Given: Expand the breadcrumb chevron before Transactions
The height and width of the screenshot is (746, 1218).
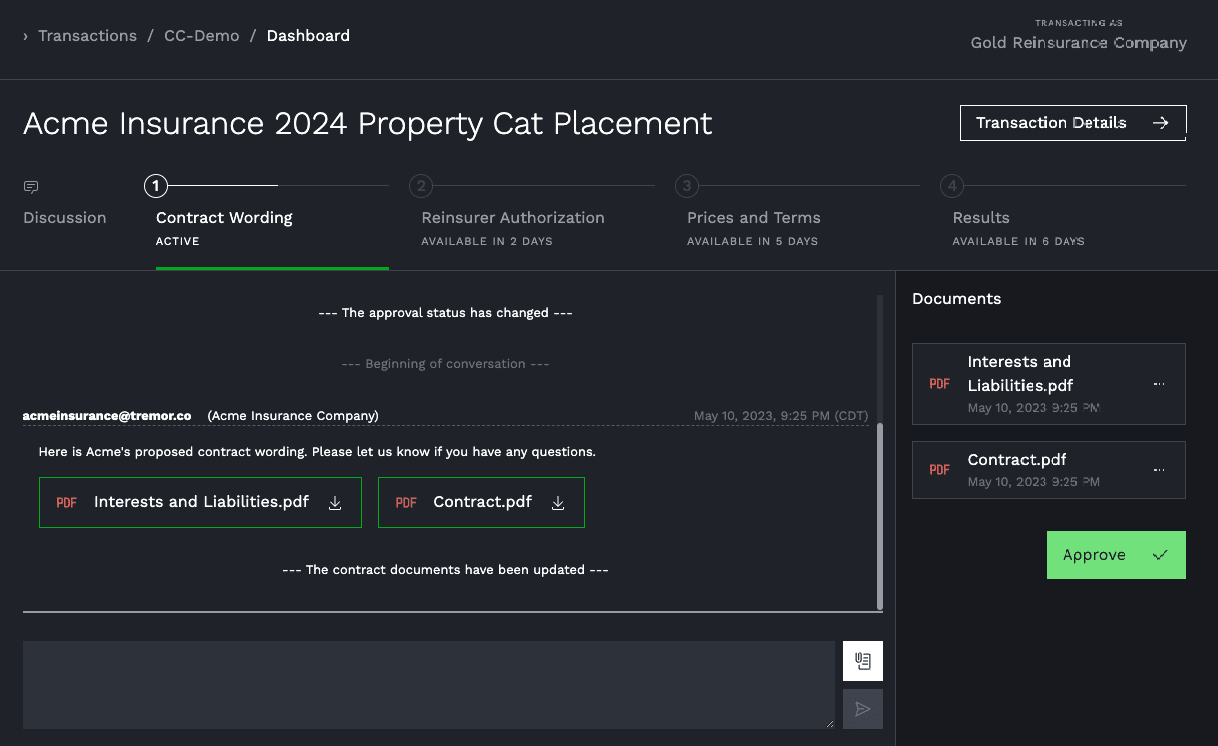Looking at the screenshot, I should tap(25, 36).
